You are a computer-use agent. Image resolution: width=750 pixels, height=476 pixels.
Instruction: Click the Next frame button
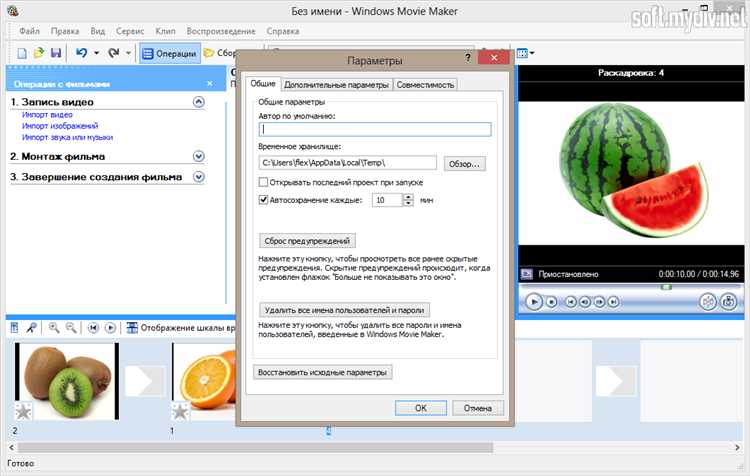[599, 302]
